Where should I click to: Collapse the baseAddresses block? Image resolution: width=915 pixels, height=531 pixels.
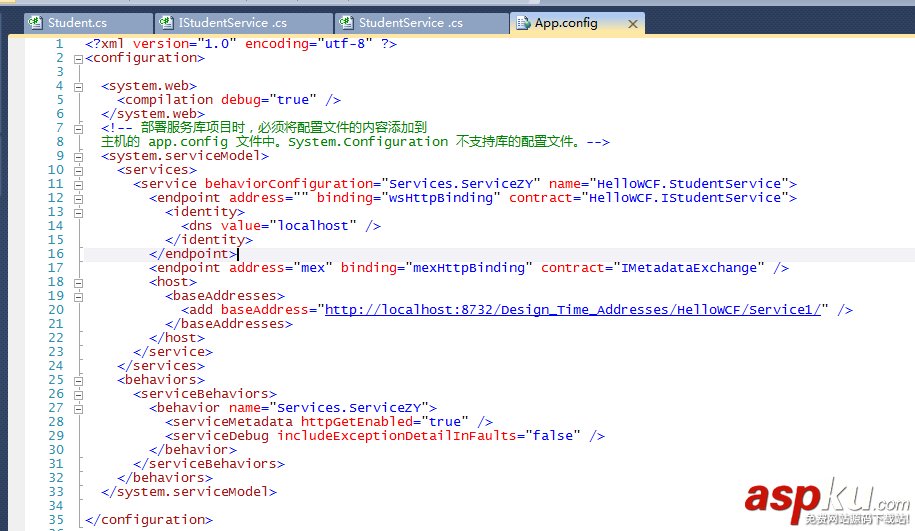[78, 296]
